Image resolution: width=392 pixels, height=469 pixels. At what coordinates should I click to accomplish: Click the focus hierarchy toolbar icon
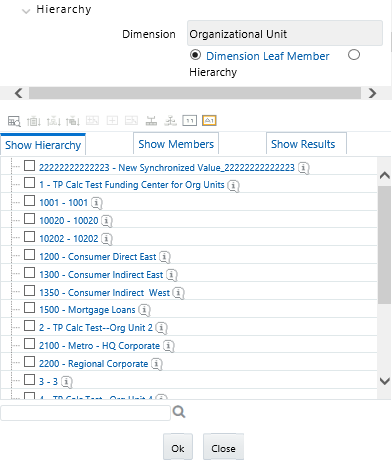pos(151,121)
